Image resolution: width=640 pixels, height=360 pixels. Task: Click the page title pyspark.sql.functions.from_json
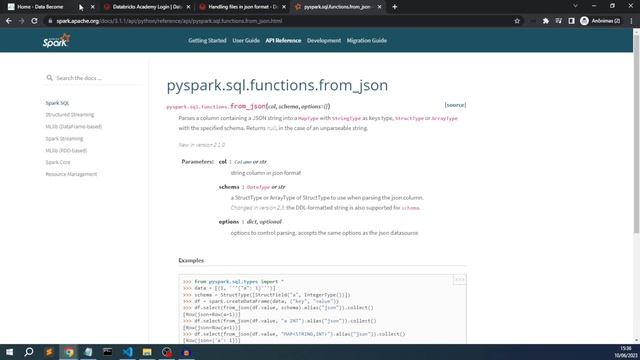277,85
